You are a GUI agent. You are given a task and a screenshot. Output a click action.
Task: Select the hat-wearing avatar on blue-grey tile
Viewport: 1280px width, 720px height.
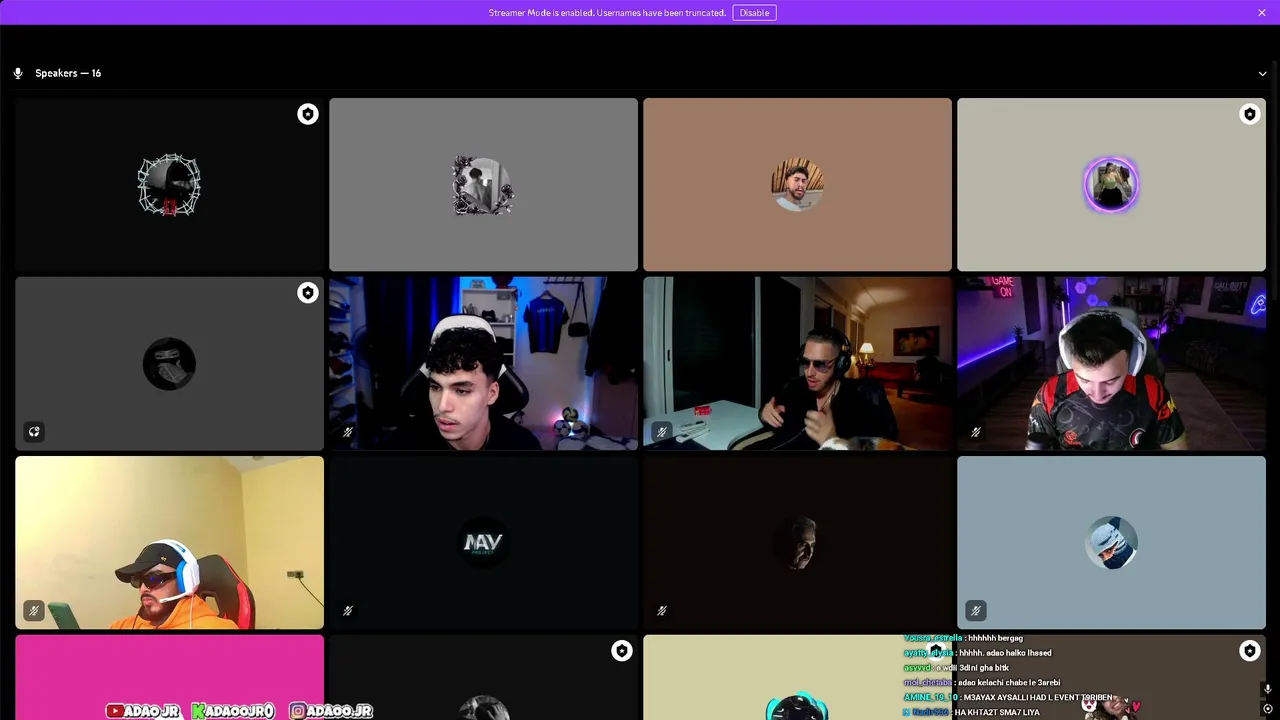point(1111,543)
